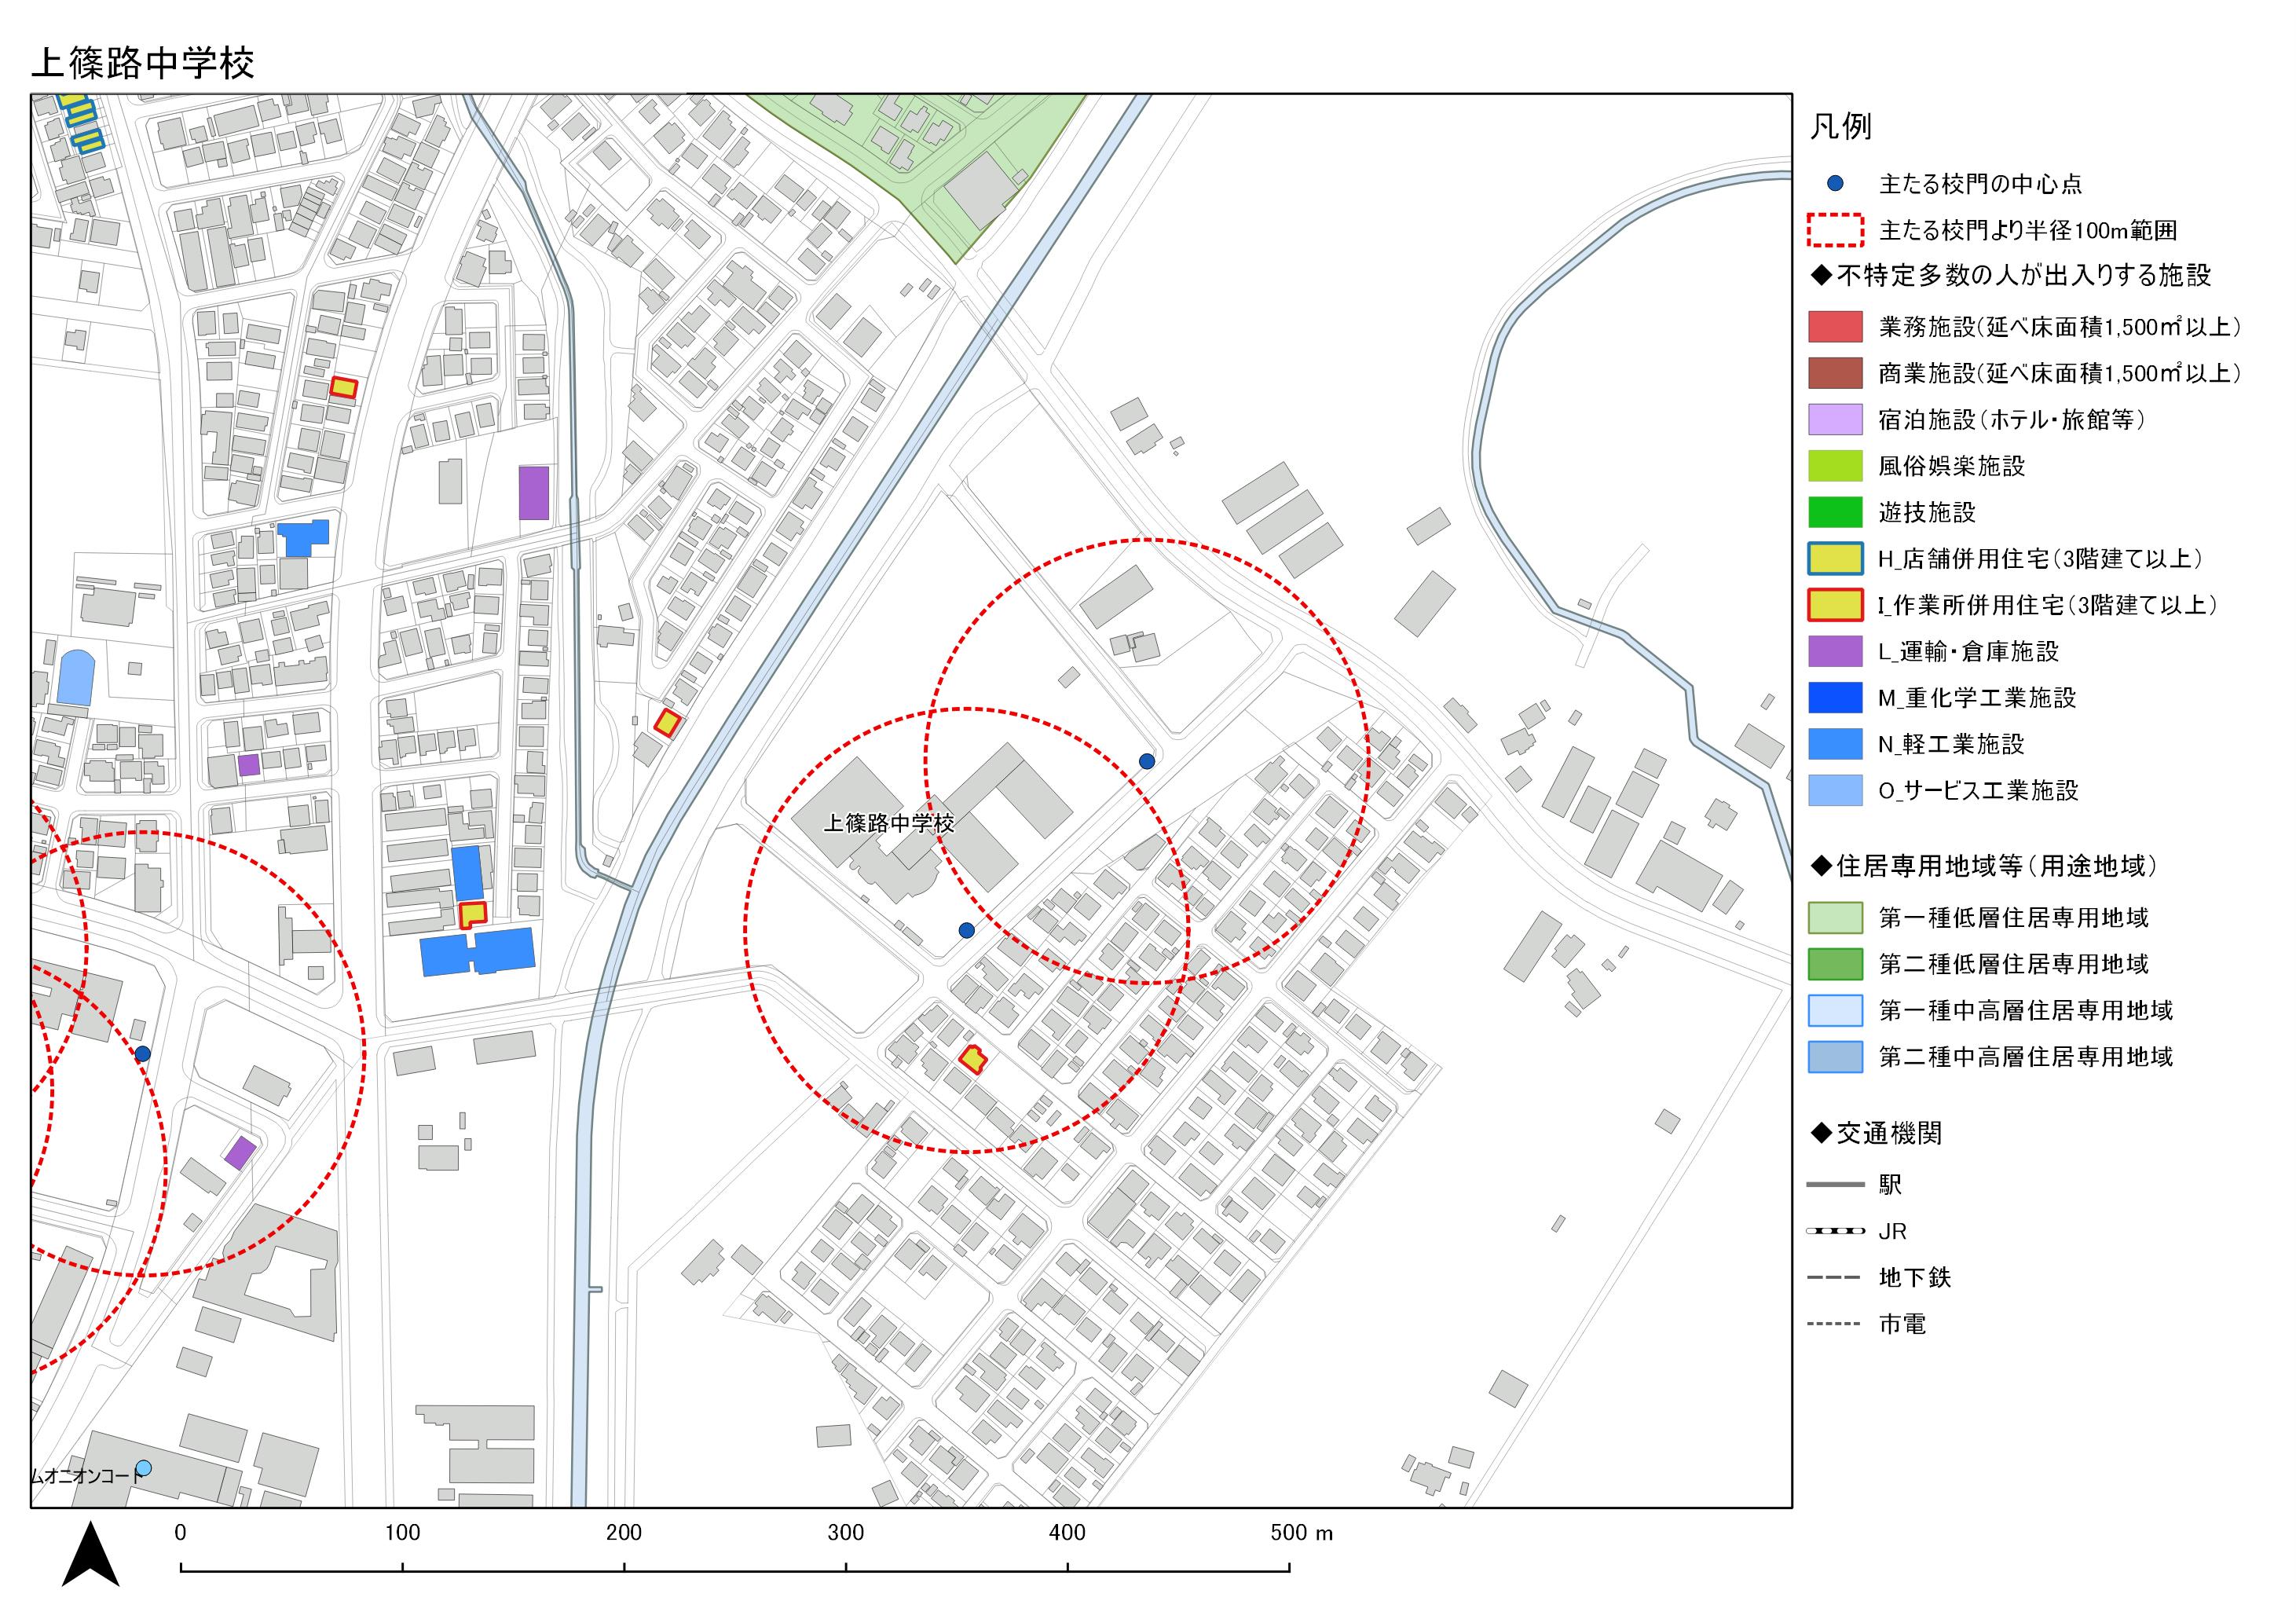Click the light blue dot by ムオニオンコート
The width and height of the screenshot is (2296, 1623).
(x=143, y=1468)
